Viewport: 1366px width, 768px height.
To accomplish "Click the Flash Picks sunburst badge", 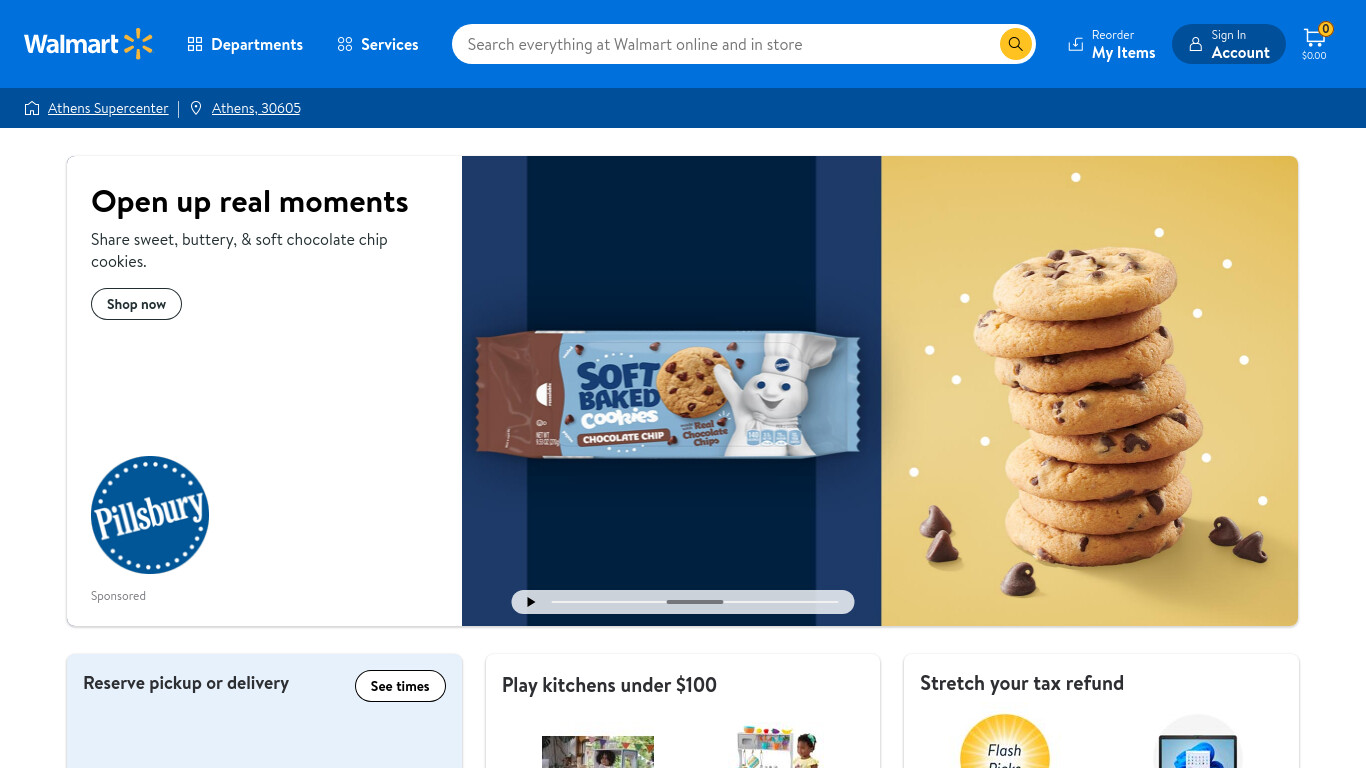I will (x=1005, y=741).
